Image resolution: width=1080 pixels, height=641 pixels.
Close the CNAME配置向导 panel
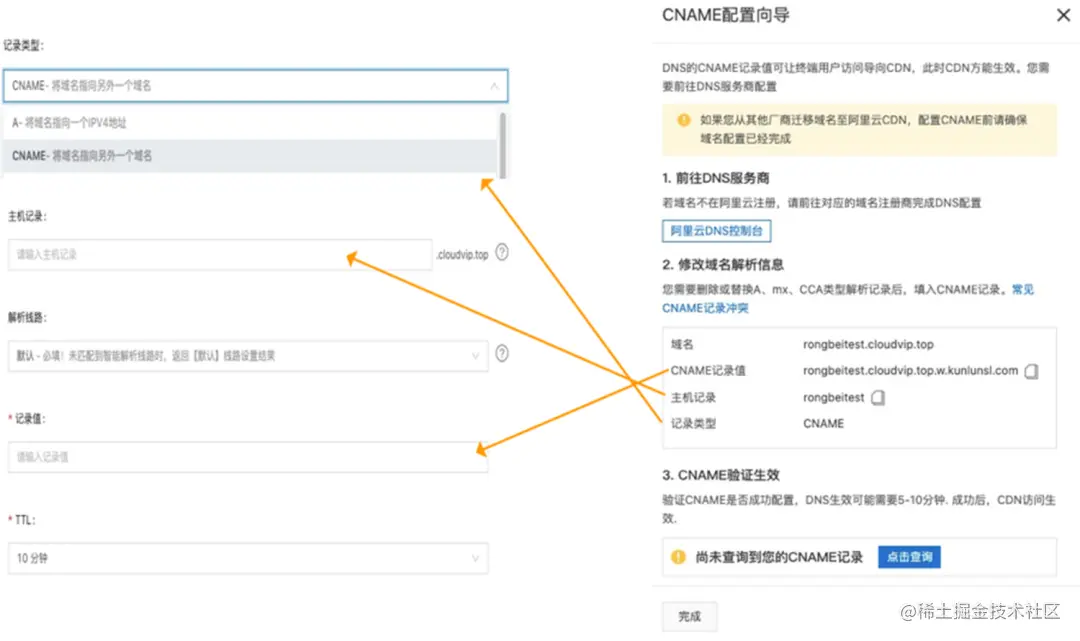click(1063, 15)
